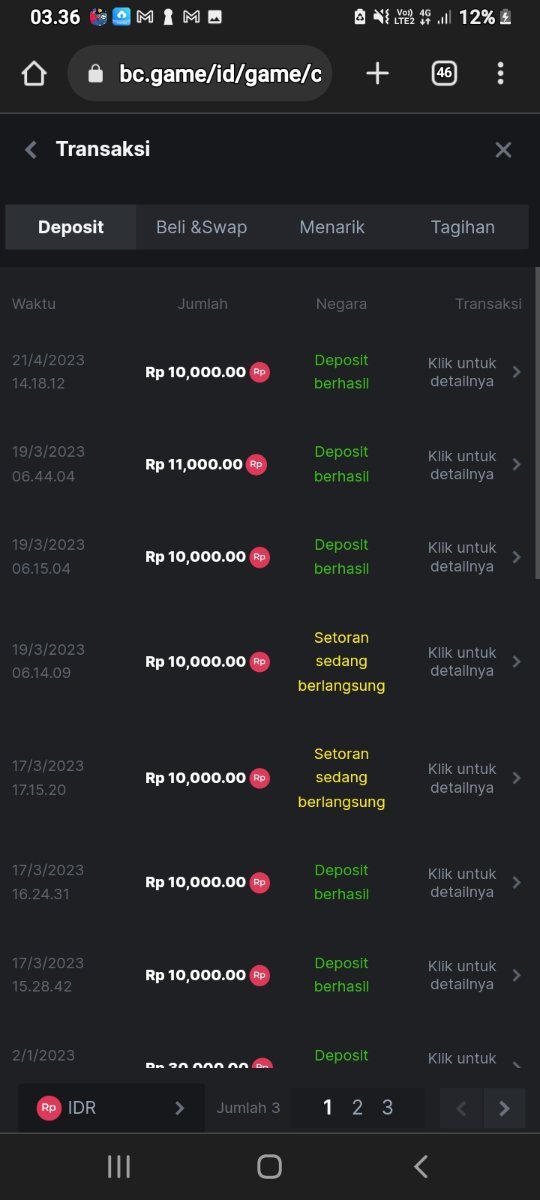Go to page 2 of transactions
Viewport: 540px width, 1200px height.
357,1108
